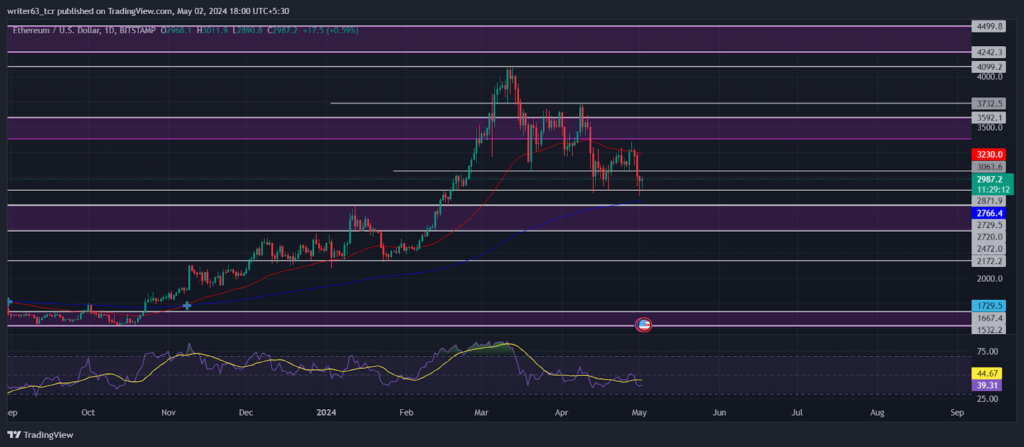Select the 1532.2 price level label
This screenshot has height=447, width=1024.
(x=987, y=329)
